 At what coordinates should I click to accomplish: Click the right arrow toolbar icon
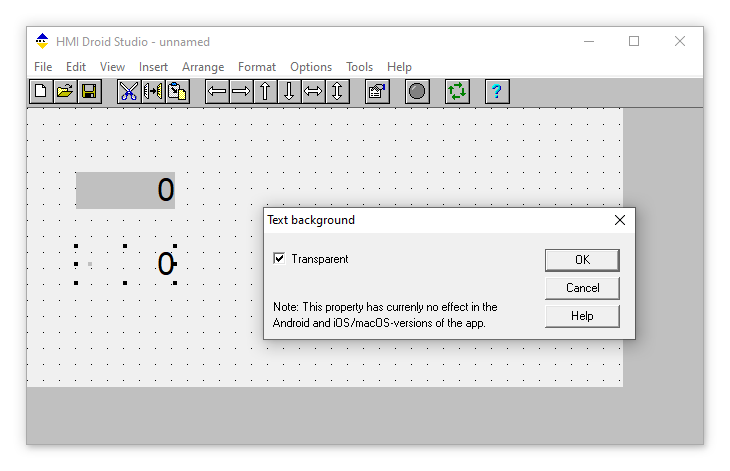click(x=241, y=91)
